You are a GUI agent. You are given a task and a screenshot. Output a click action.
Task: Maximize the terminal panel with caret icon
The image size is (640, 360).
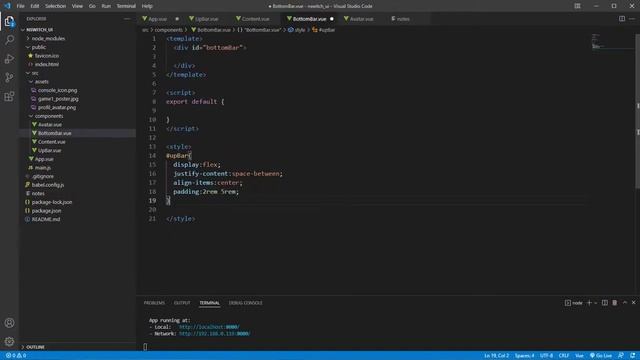625,303
